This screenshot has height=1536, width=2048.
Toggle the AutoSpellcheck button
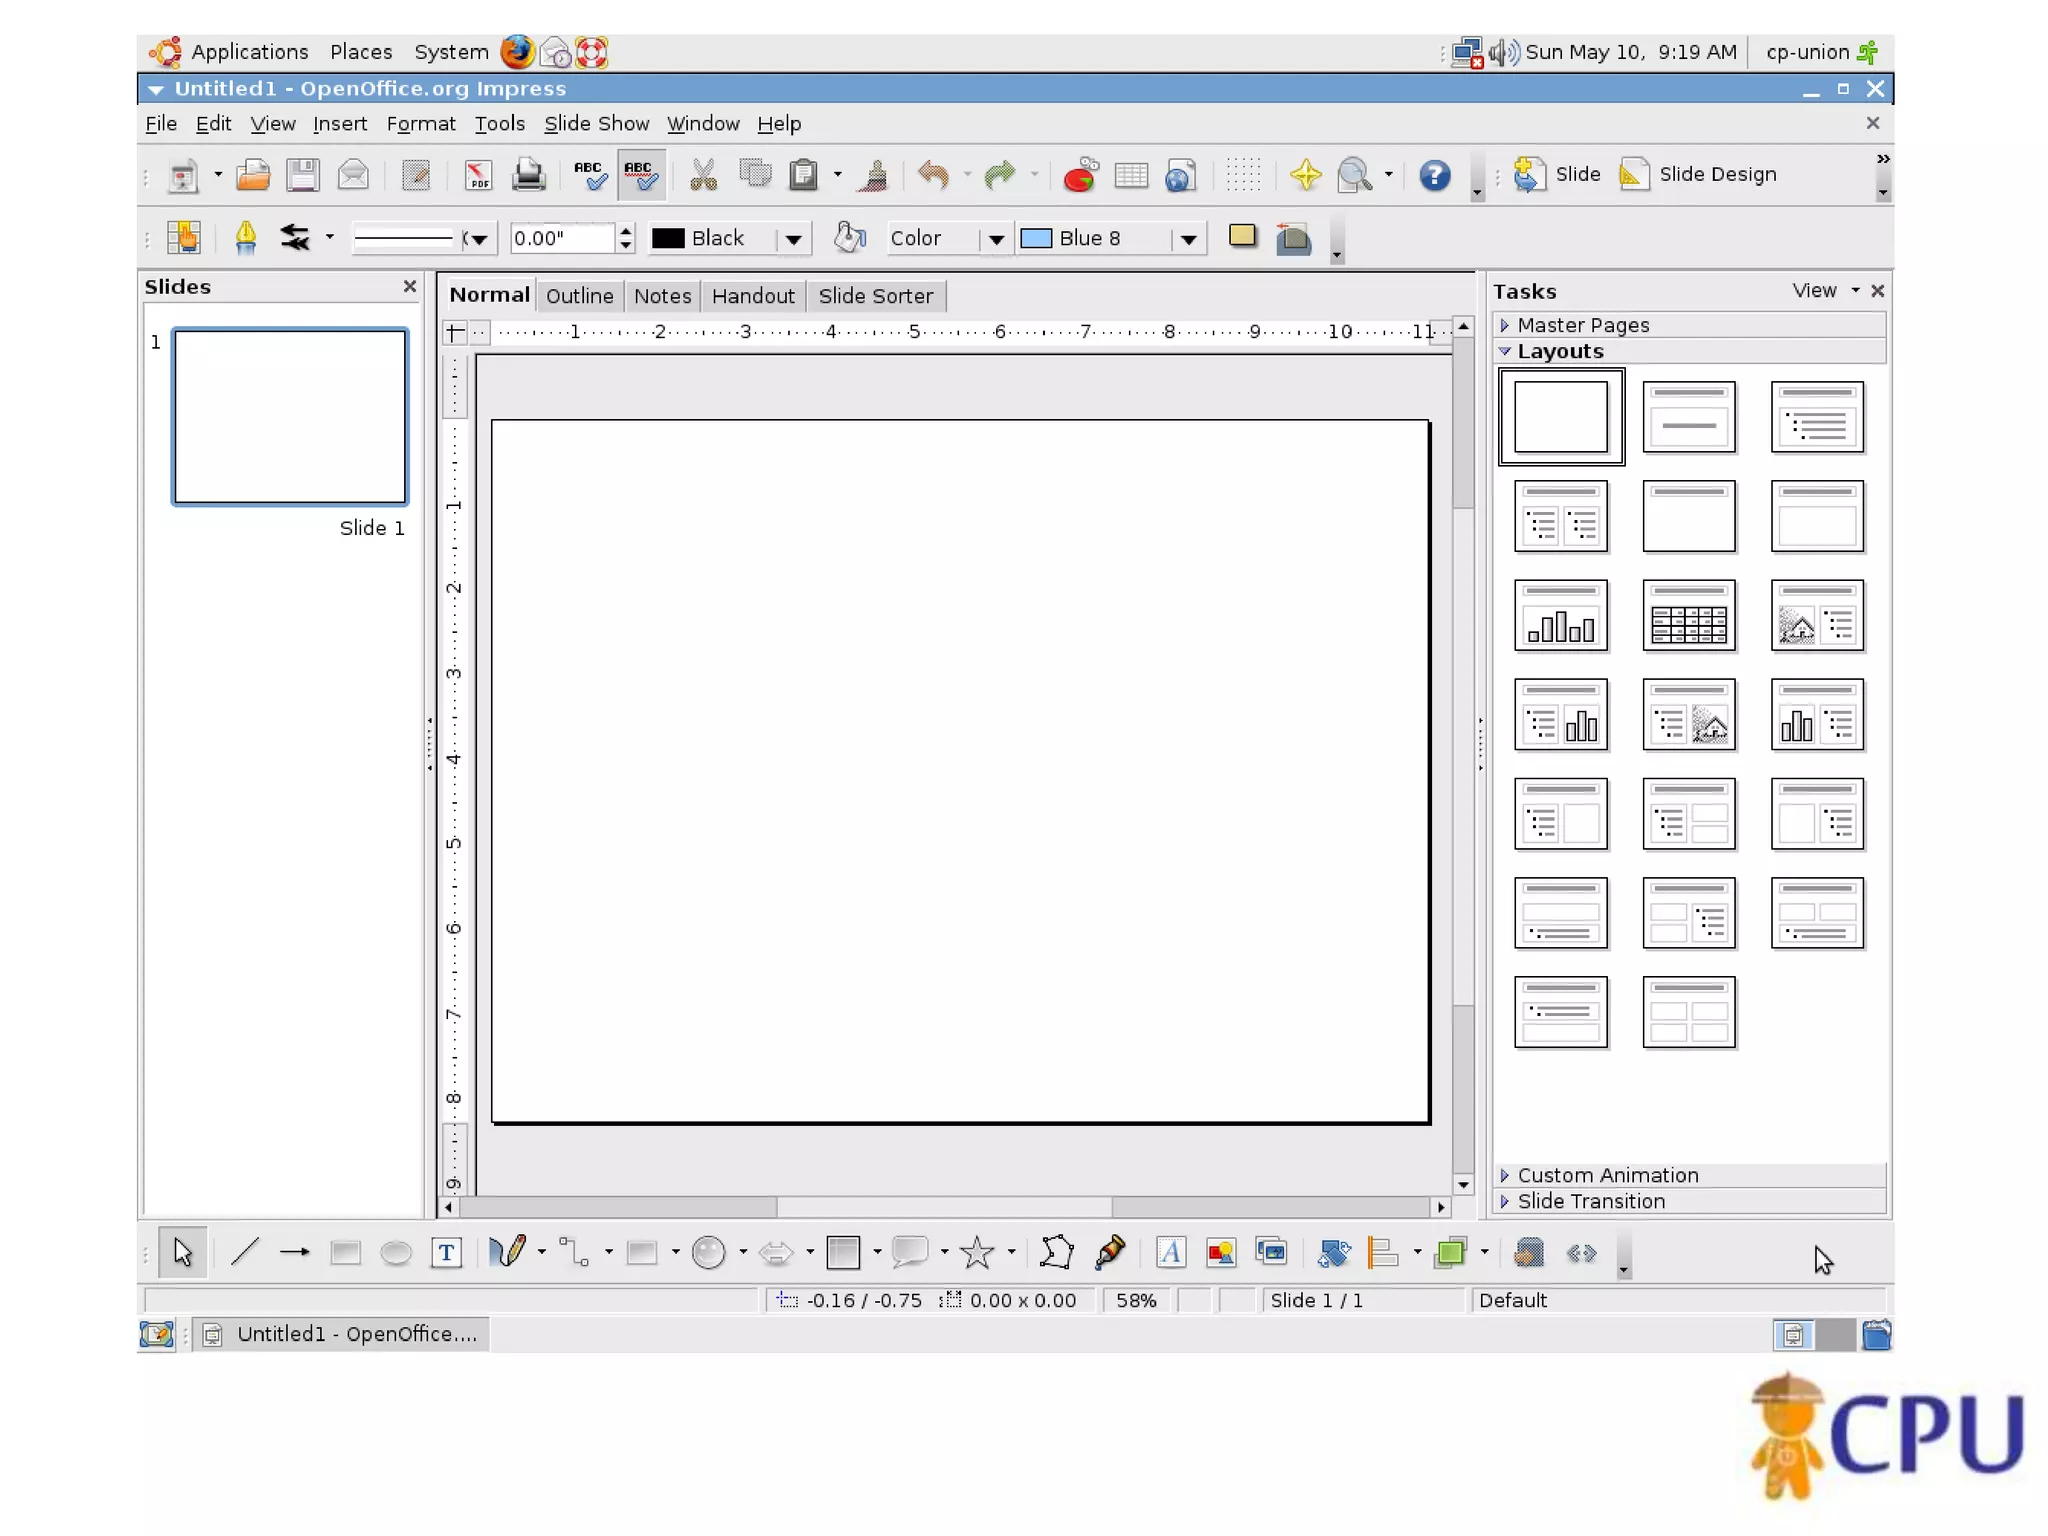(641, 176)
